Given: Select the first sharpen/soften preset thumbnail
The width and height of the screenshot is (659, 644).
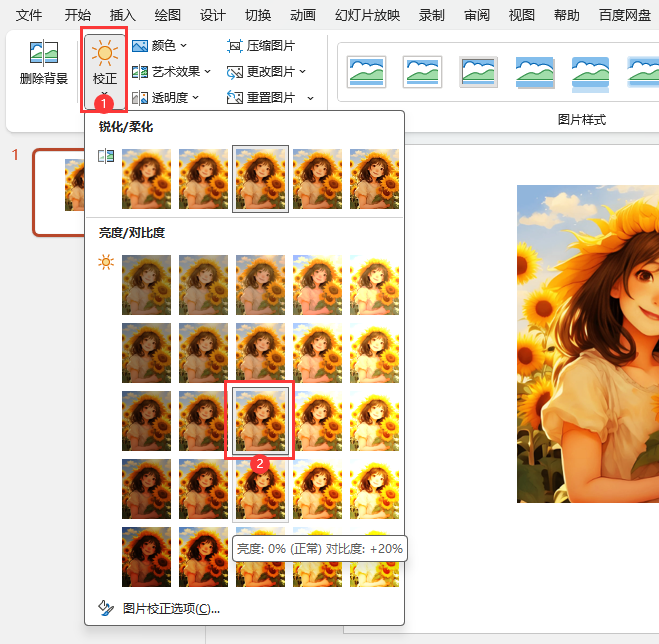Looking at the screenshot, I should (x=146, y=179).
